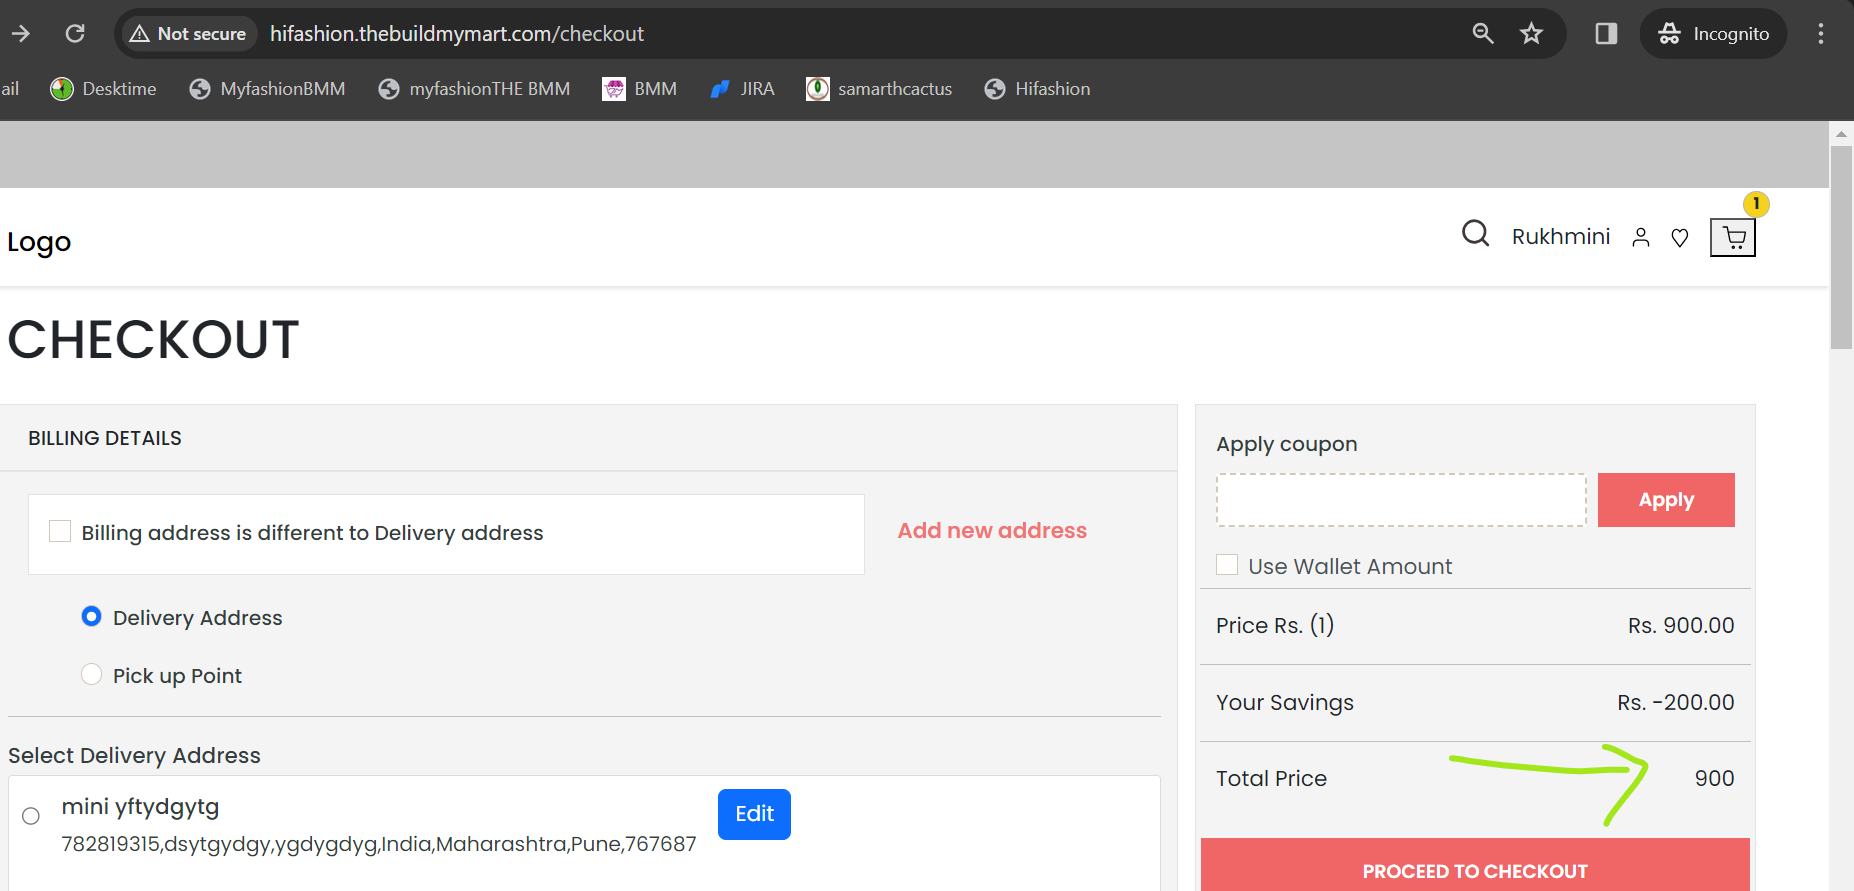The width and height of the screenshot is (1854, 891).
Task: Open the MyfashionBMM bookmark
Action: [x=267, y=89]
